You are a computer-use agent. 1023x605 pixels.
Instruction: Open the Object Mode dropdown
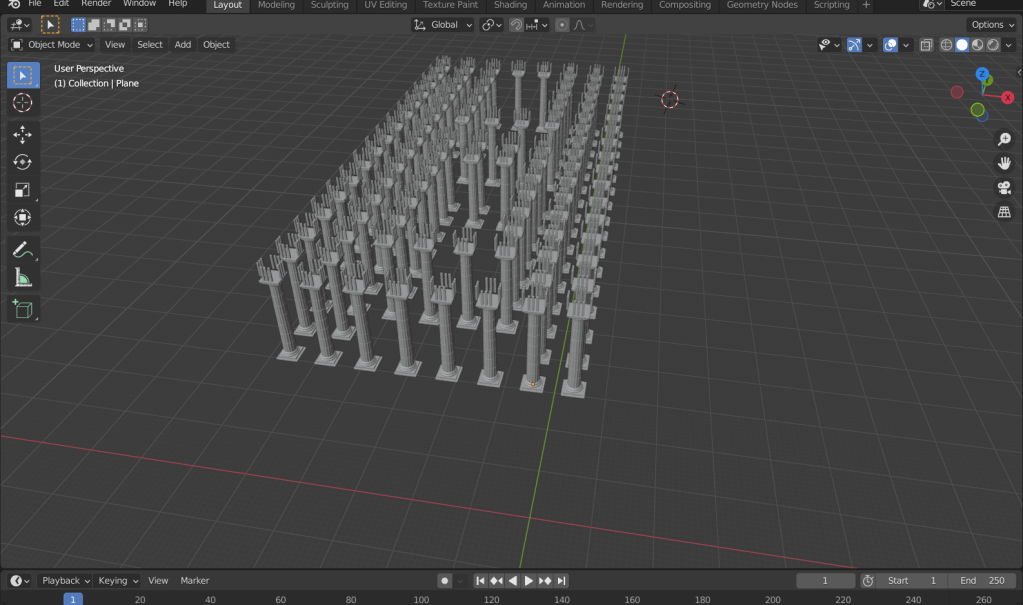(52, 45)
